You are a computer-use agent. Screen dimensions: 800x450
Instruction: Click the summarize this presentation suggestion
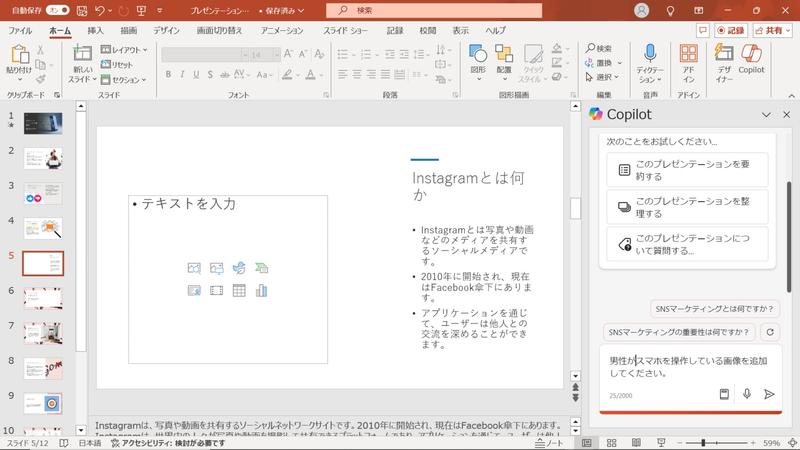[x=688, y=169]
